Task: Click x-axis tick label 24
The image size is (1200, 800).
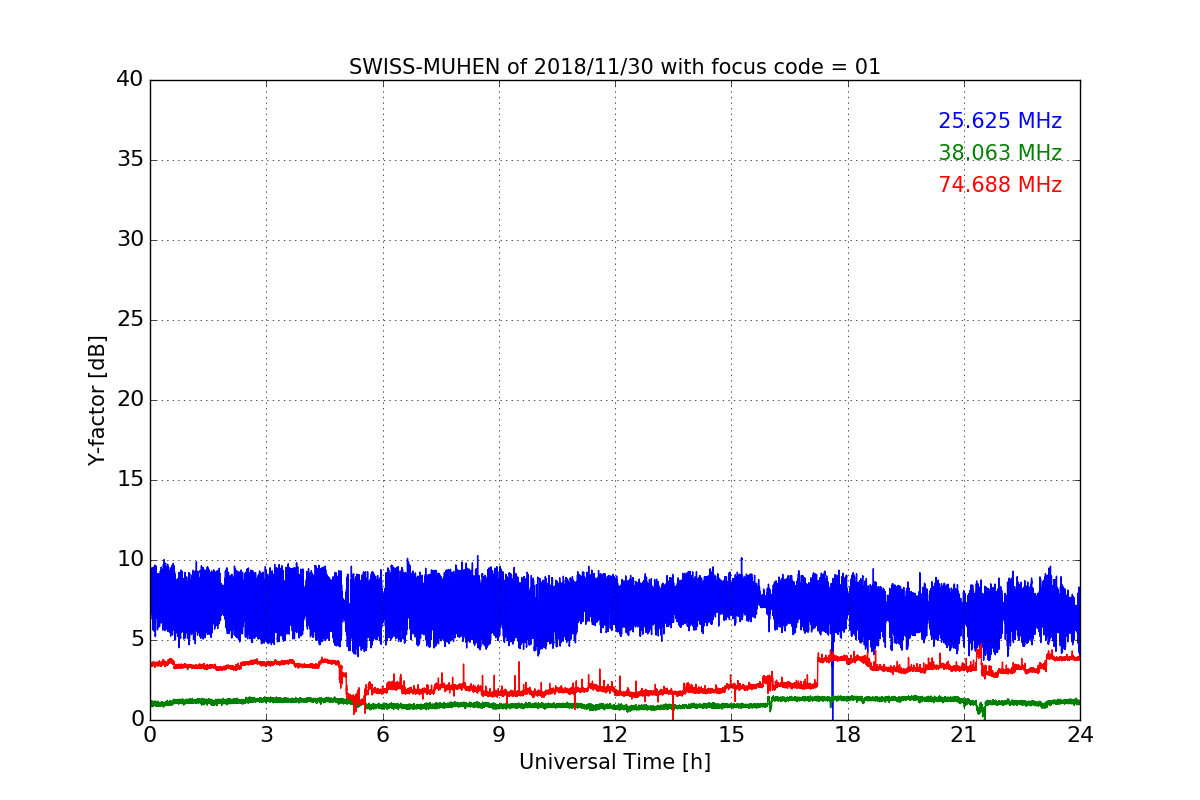Action: 1080,735
